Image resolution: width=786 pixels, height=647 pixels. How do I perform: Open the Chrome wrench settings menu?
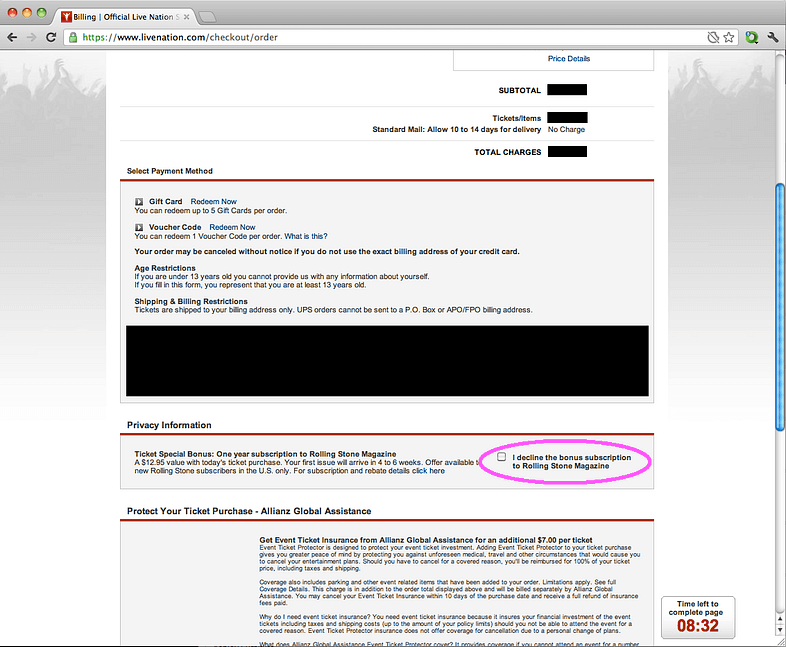point(772,37)
